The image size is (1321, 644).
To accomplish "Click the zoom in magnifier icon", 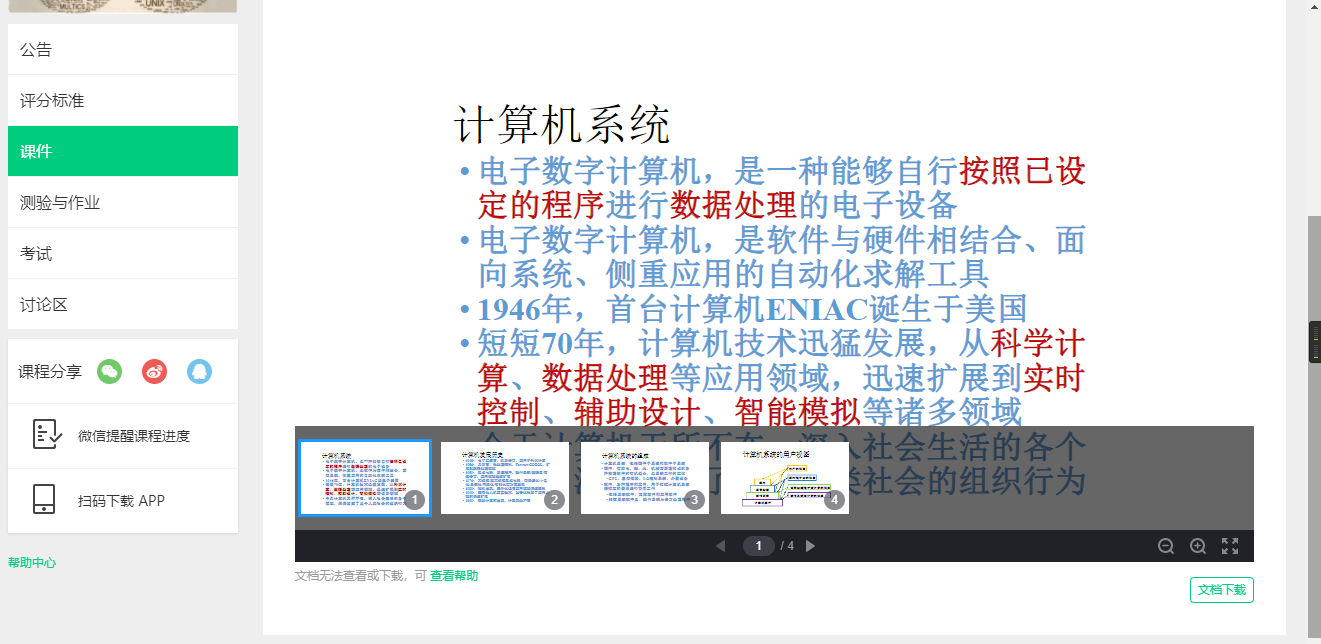I will click(1197, 546).
